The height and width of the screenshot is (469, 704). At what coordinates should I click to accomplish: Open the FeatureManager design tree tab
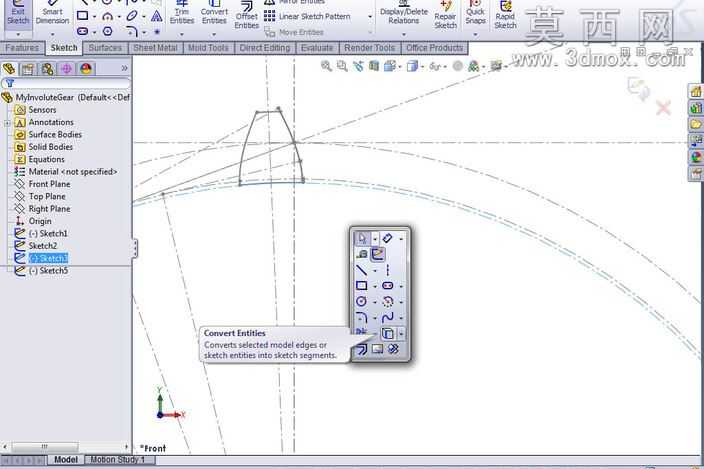pos(9,69)
